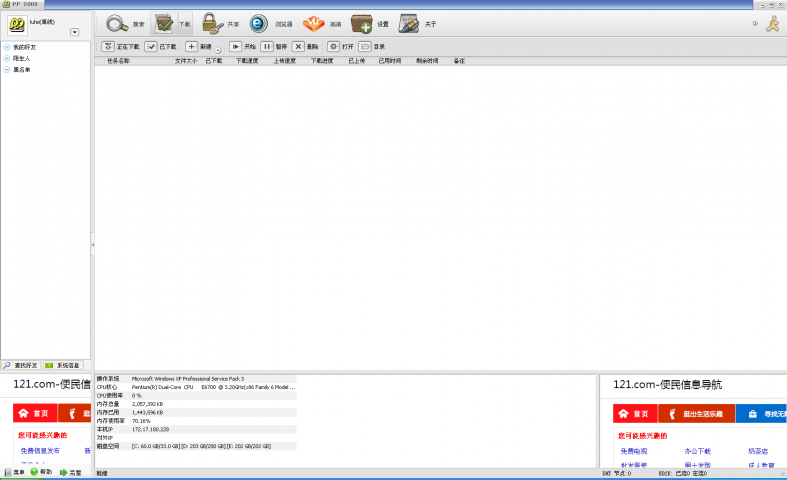This screenshot has height=480, width=787.
Task: Click the 免费信息发布 link in left ad
Action: (39, 451)
